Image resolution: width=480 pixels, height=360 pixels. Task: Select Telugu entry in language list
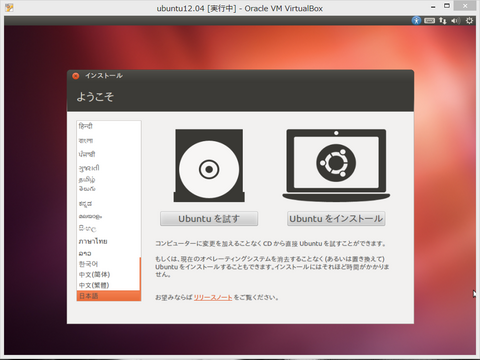(108, 189)
